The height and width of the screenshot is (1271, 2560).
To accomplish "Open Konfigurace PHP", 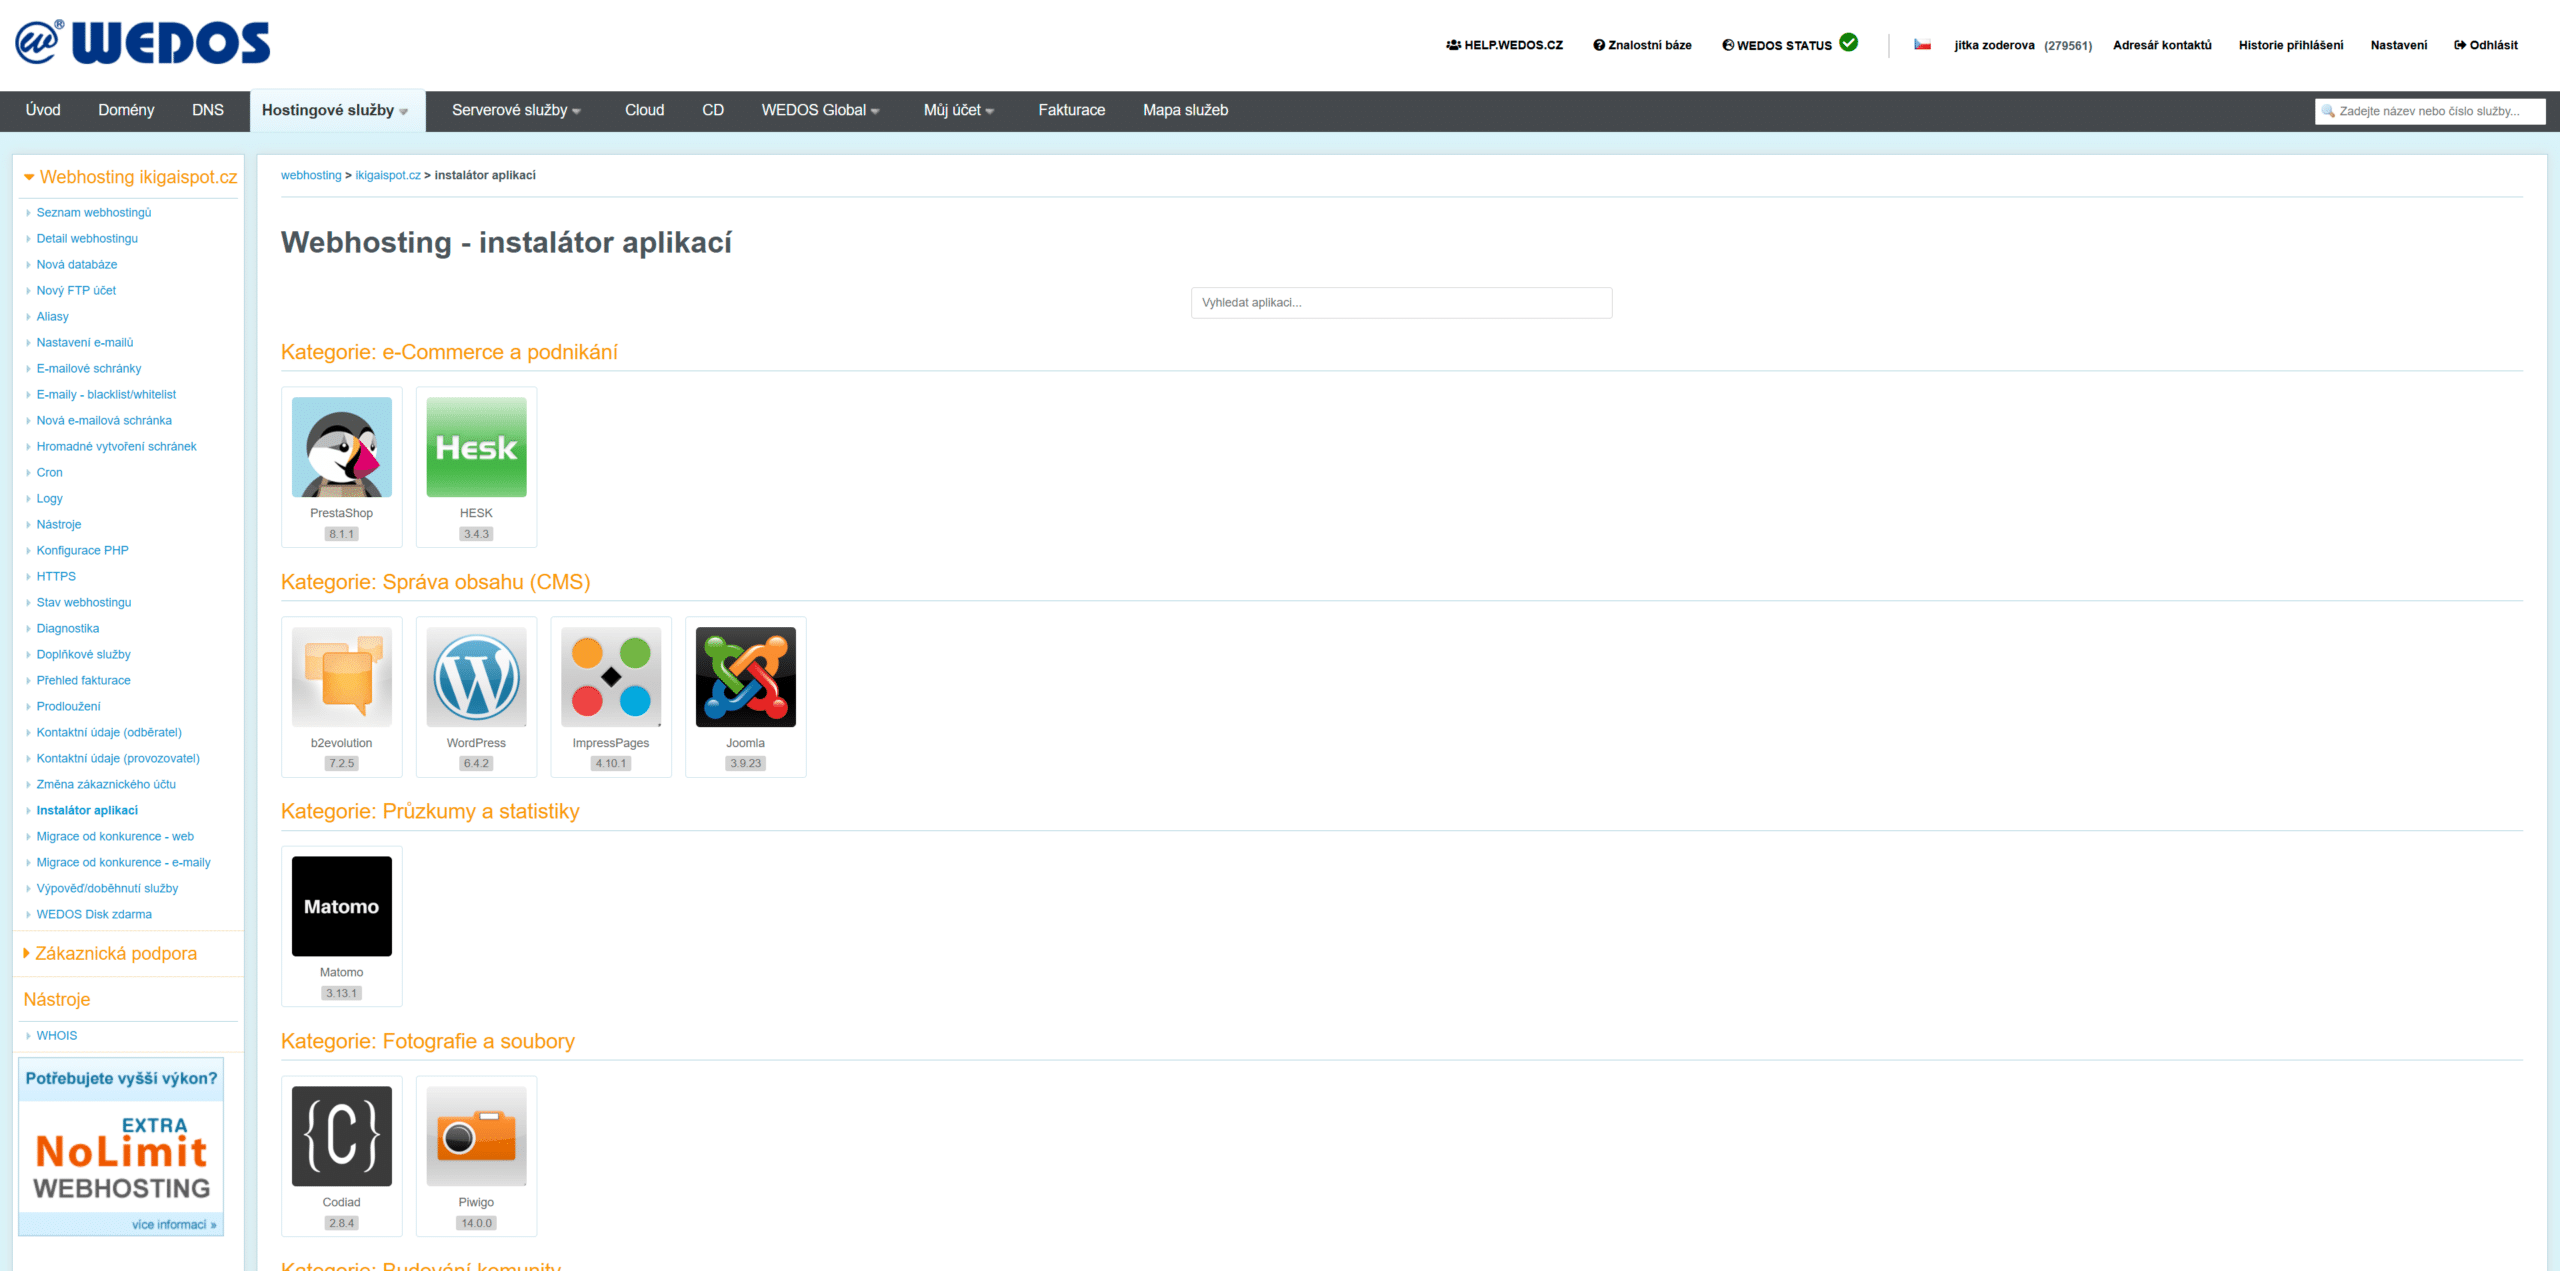I will click(x=82, y=550).
